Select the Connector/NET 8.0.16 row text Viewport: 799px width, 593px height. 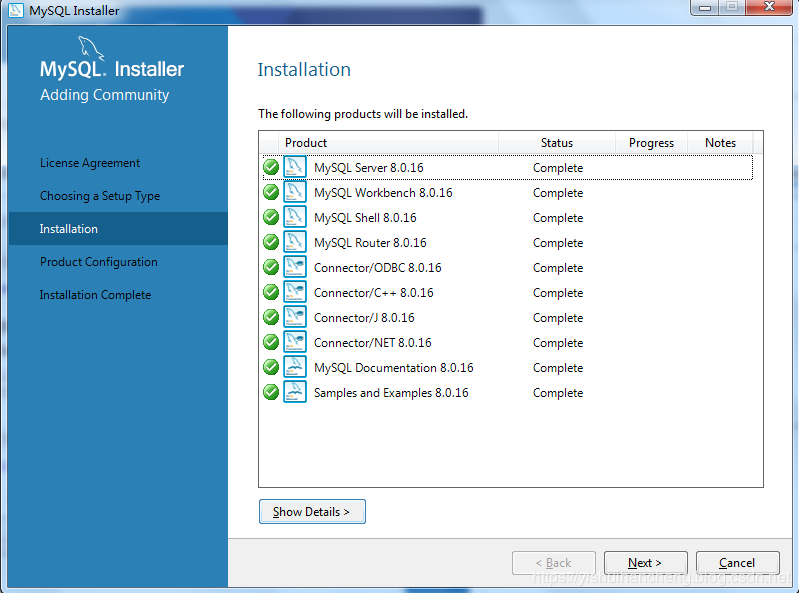click(372, 342)
